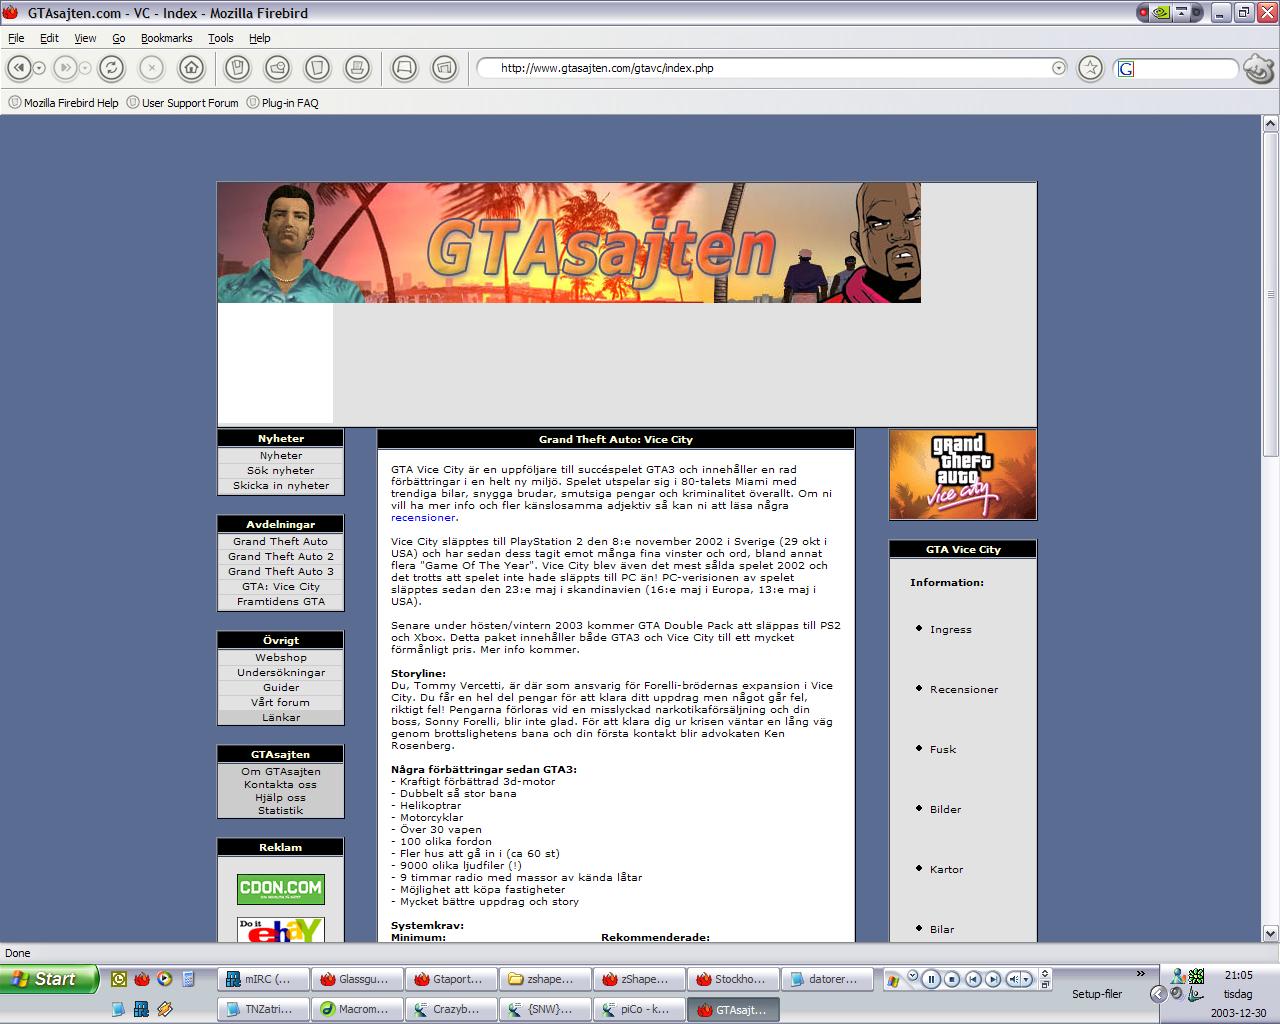Click the CDON.COM advertisement banner
Image resolution: width=1280 pixels, height=1024 pixels.
(x=281, y=889)
